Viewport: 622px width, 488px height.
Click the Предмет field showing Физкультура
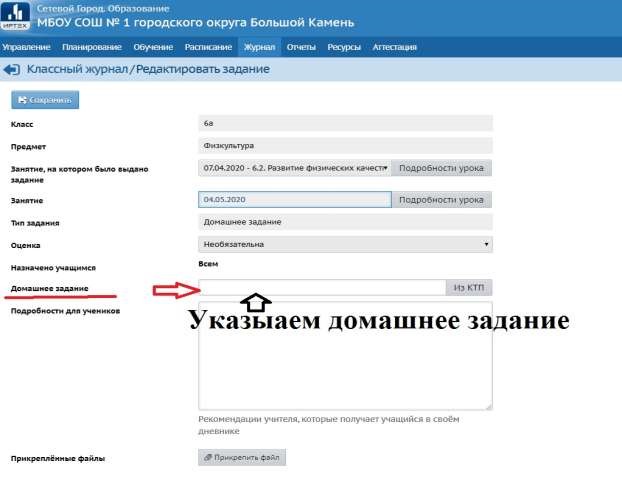tap(345, 146)
